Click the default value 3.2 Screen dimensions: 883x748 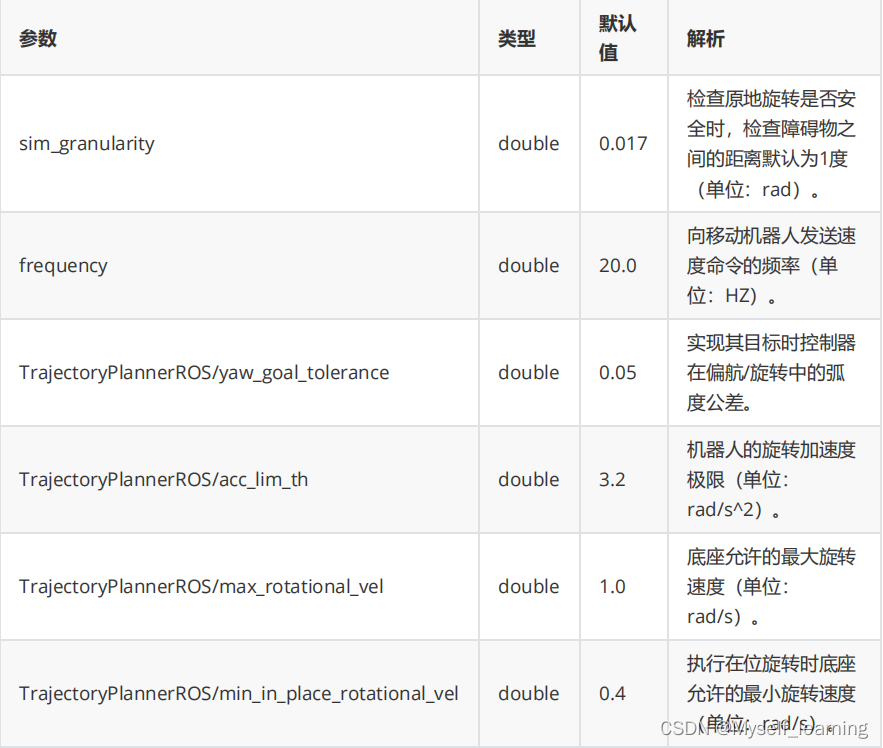tap(612, 479)
